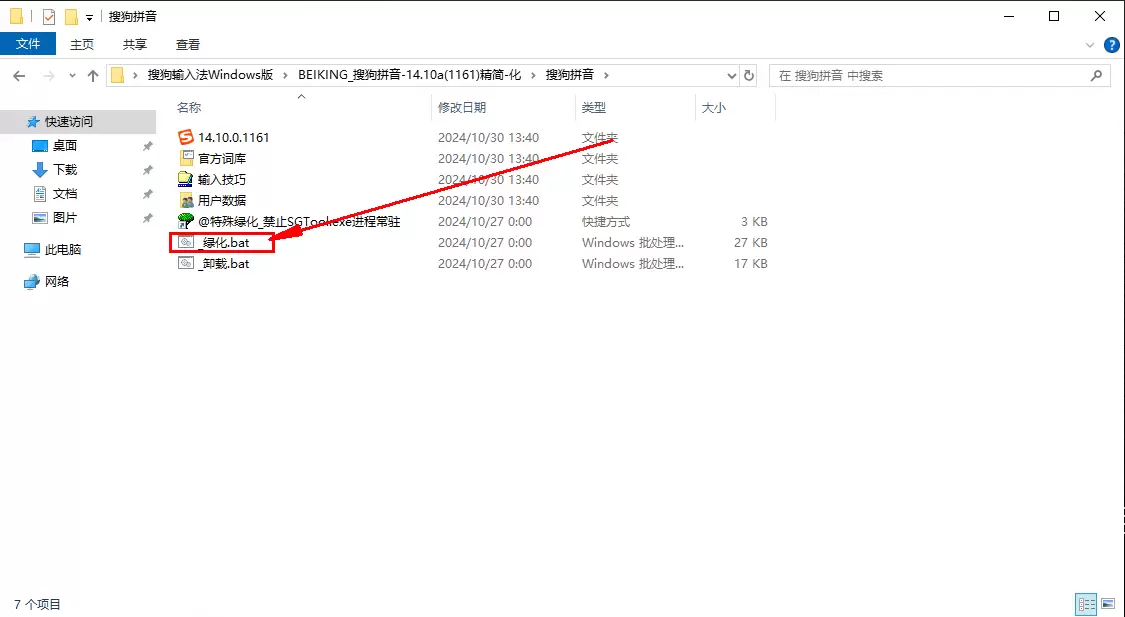Go up one folder level
The height and width of the screenshot is (617, 1125).
[93, 75]
